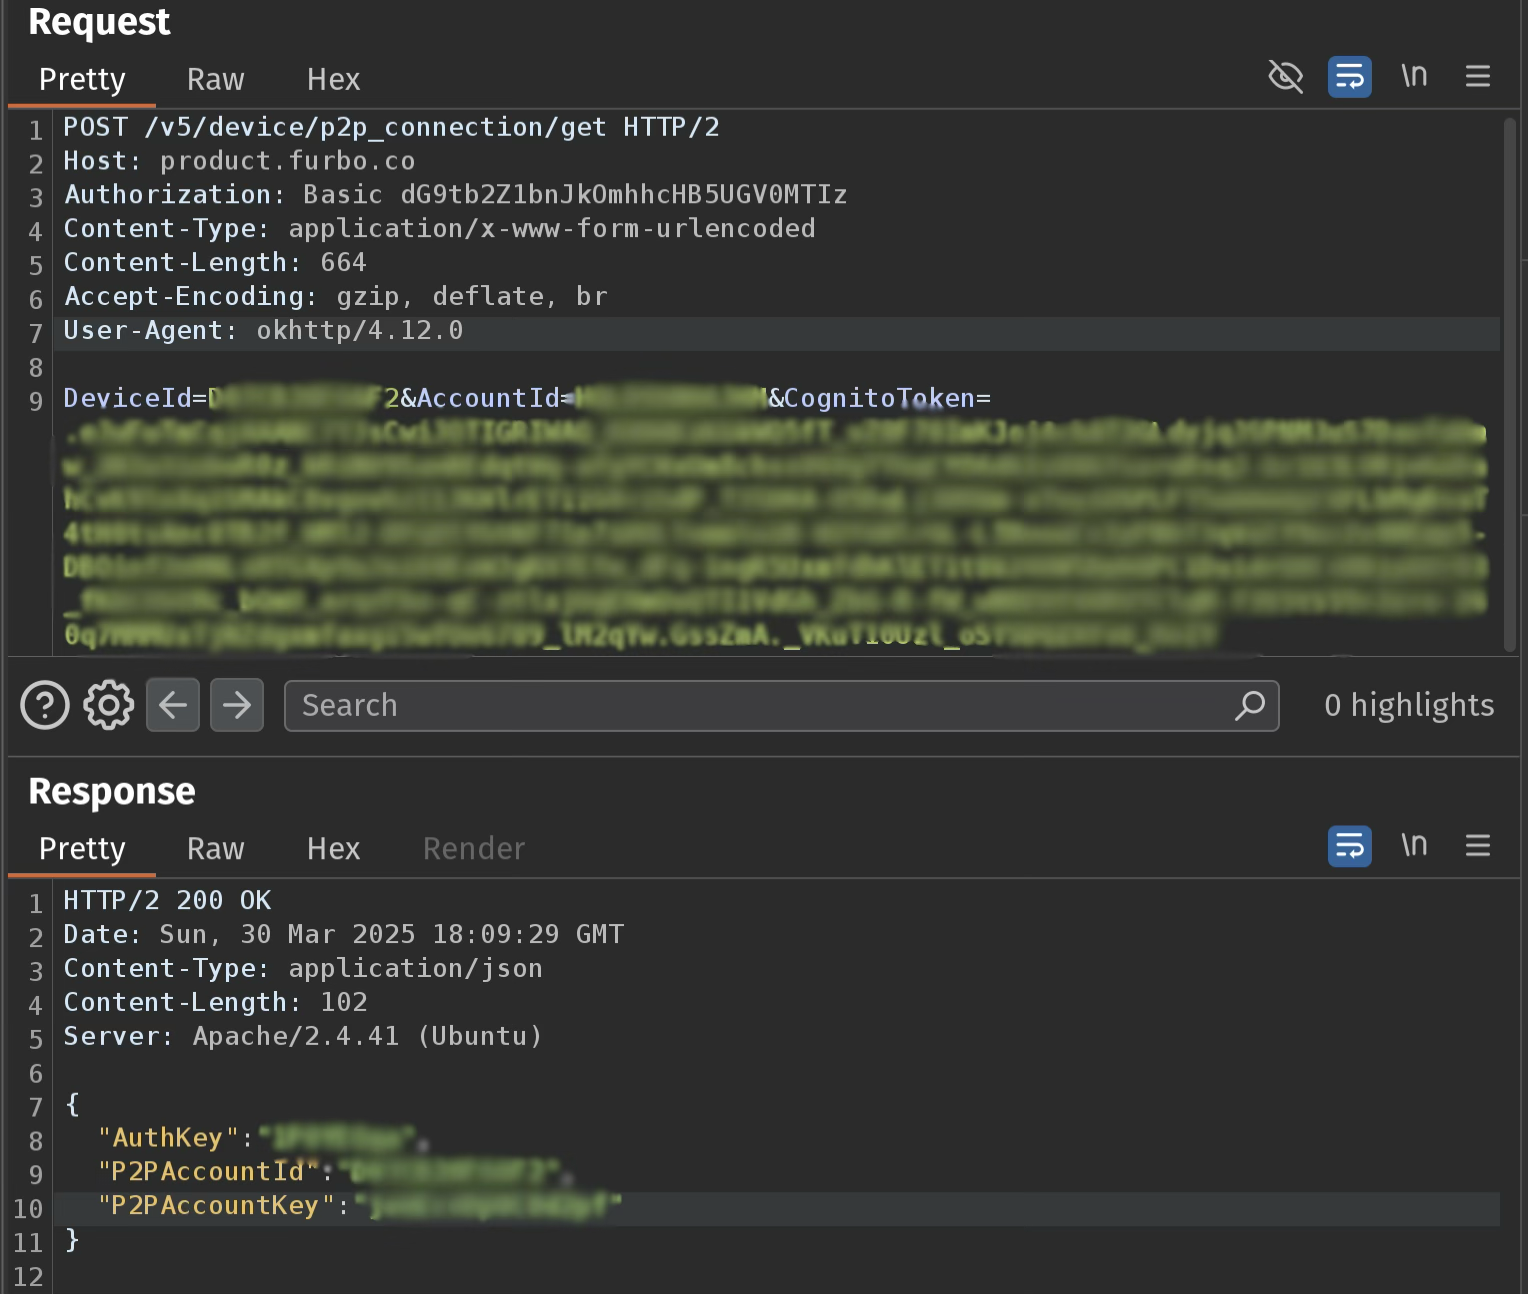This screenshot has width=1528, height=1294.
Task: Click the HTTP/2 200 OK status line
Action: tap(168, 900)
